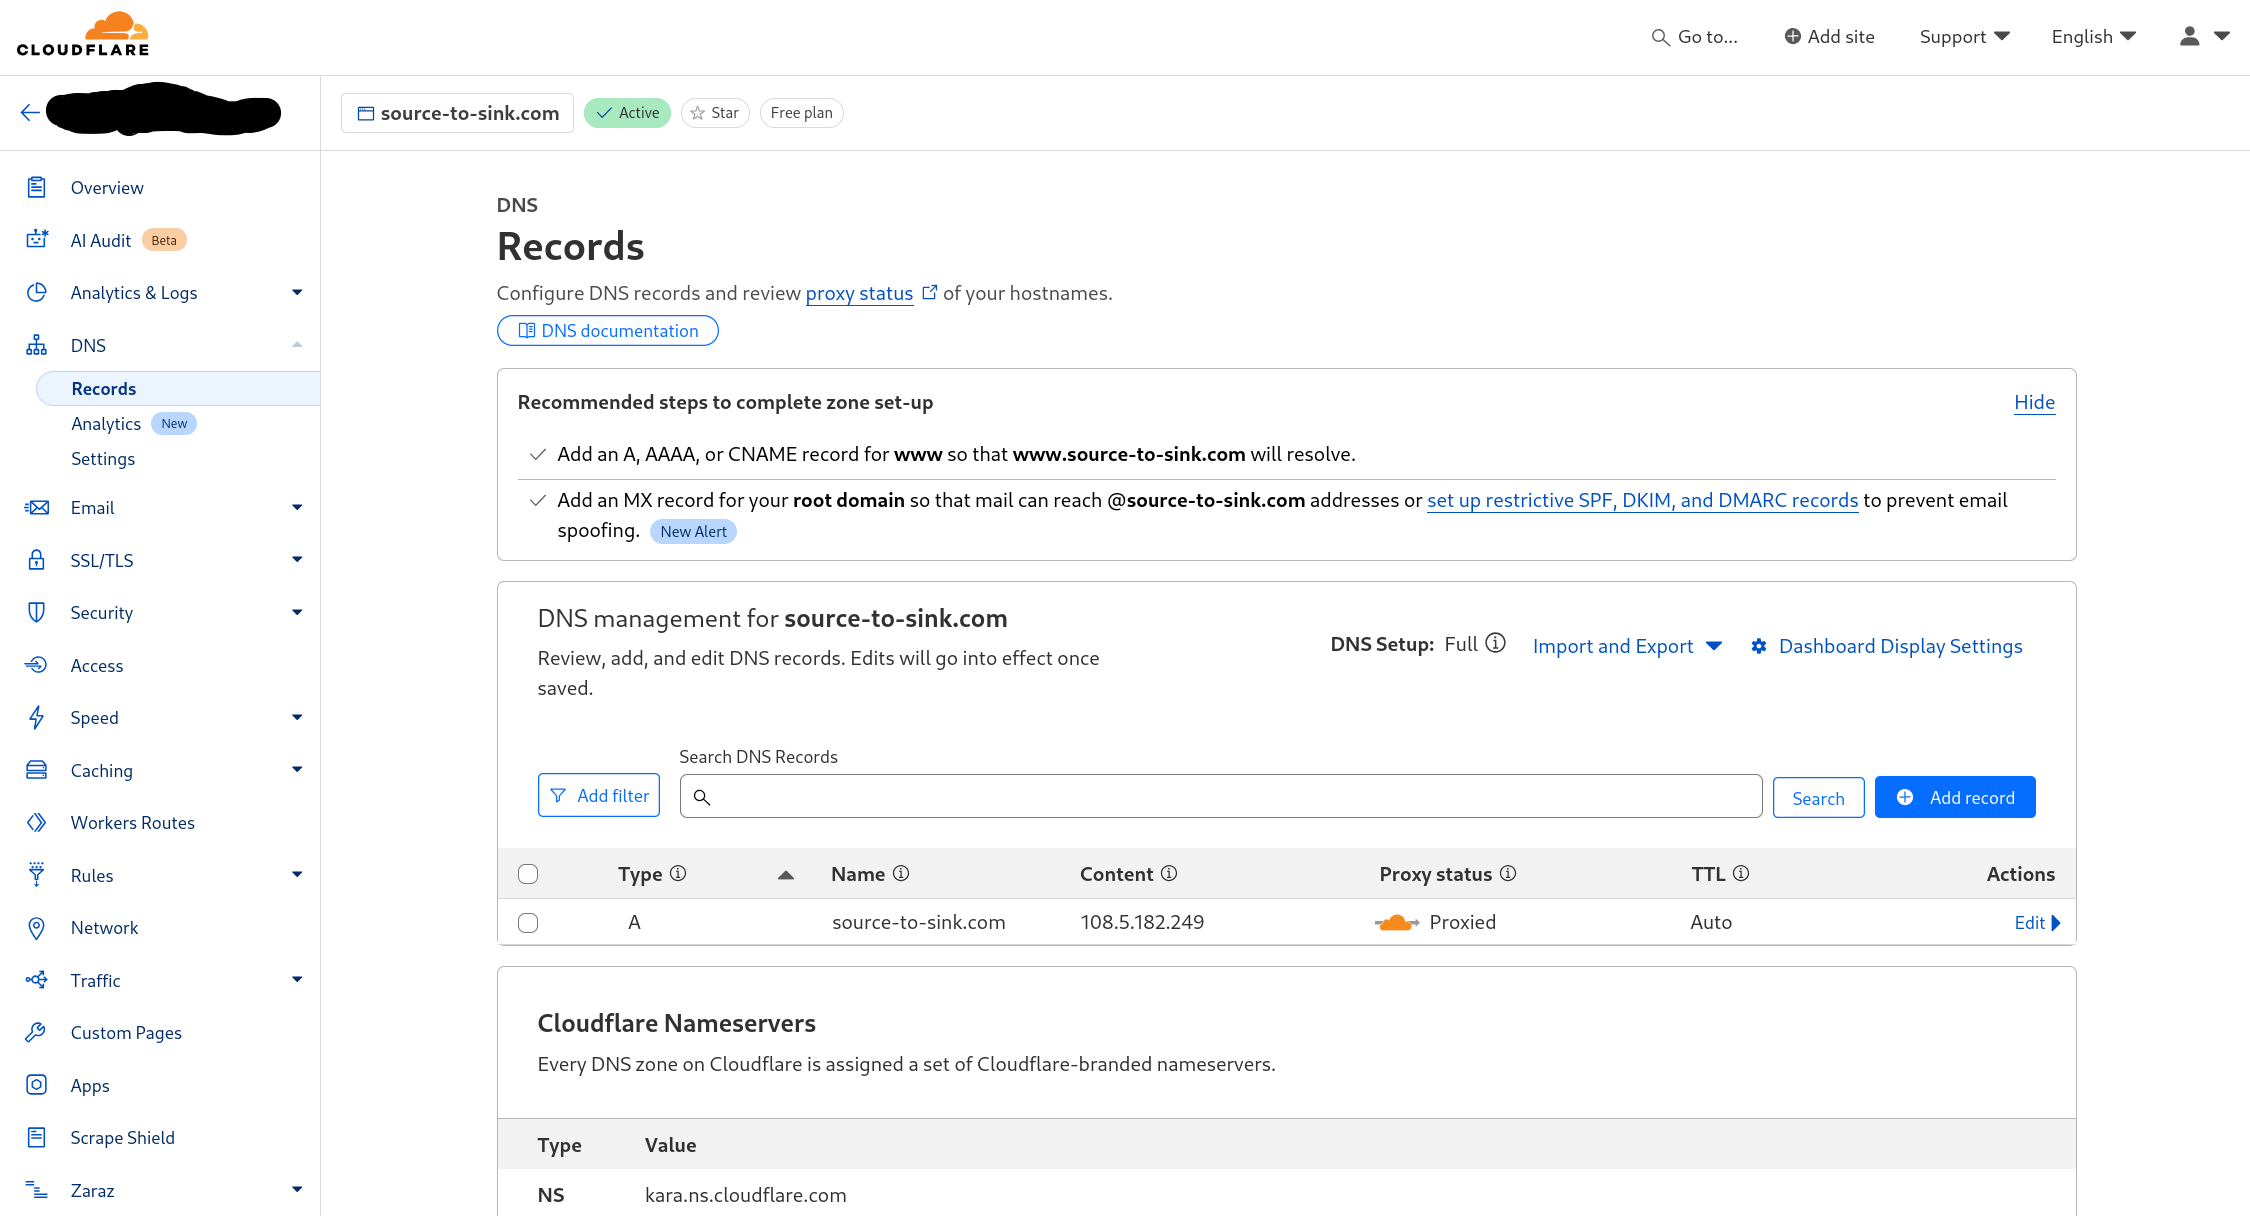
Task: Open the Import and Export dropdown
Action: point(1627,646)
